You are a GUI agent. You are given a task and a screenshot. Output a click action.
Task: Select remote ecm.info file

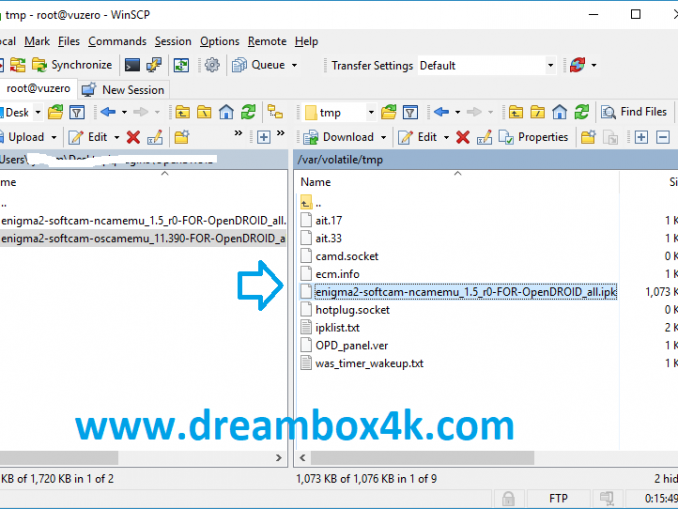click(x=337, y=274)
